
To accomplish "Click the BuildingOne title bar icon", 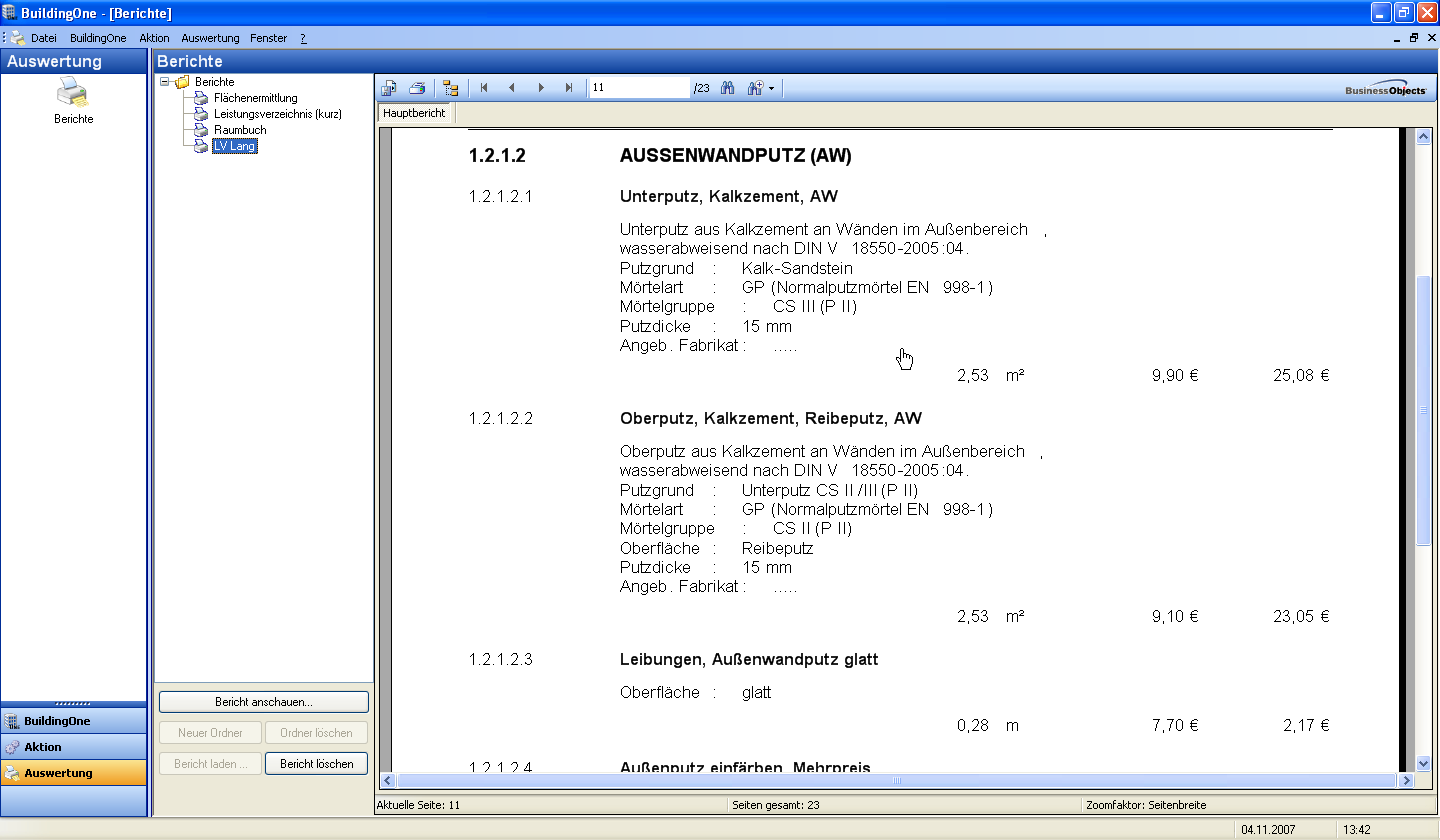I will (11, 13).
